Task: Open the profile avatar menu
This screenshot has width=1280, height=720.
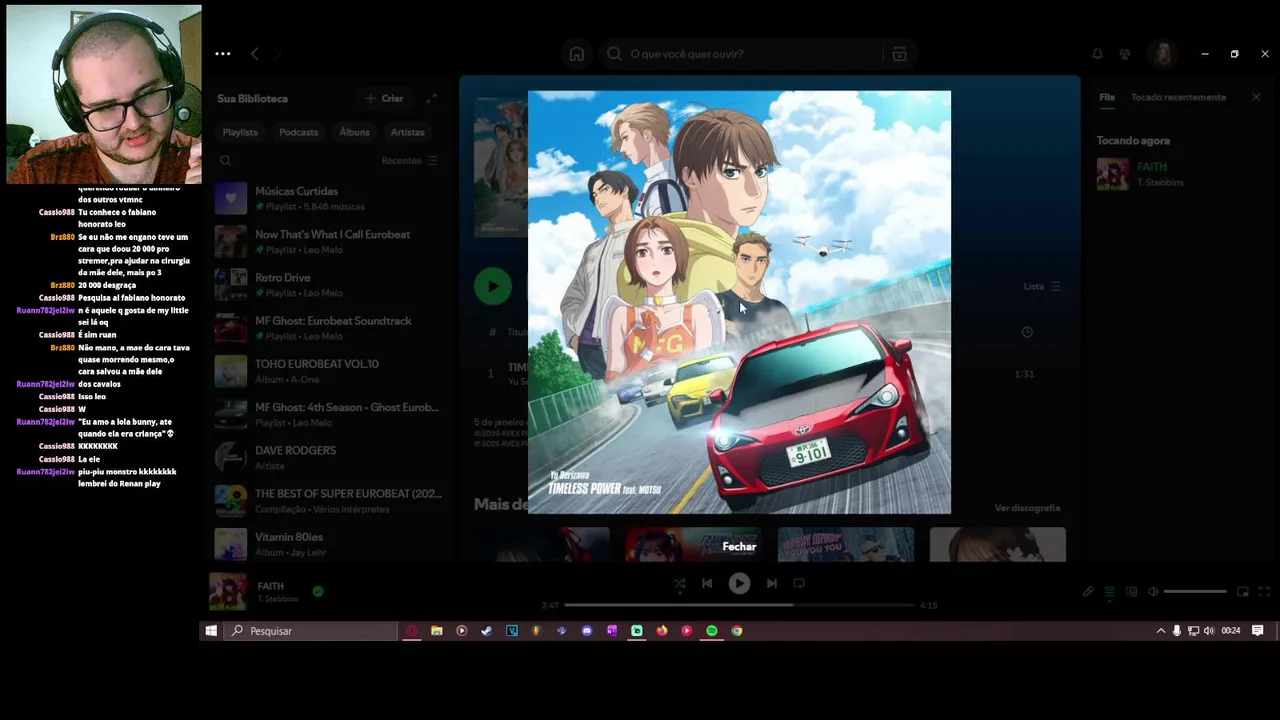Action: tap(1162, 54)
